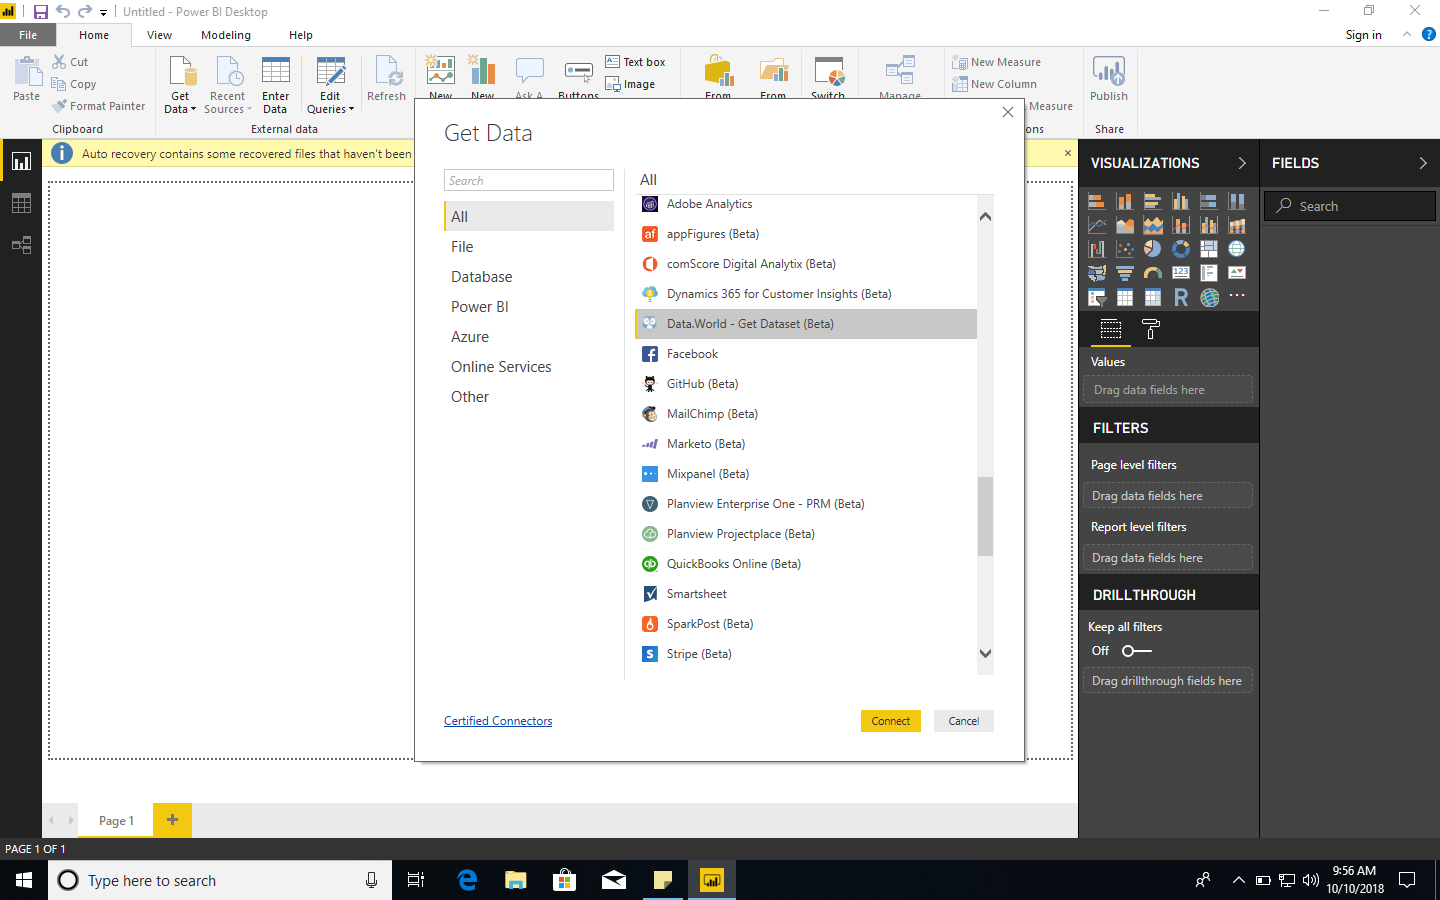Open the Help ribbon tab
Screen dimensions: 1440x900
(301, 35)
